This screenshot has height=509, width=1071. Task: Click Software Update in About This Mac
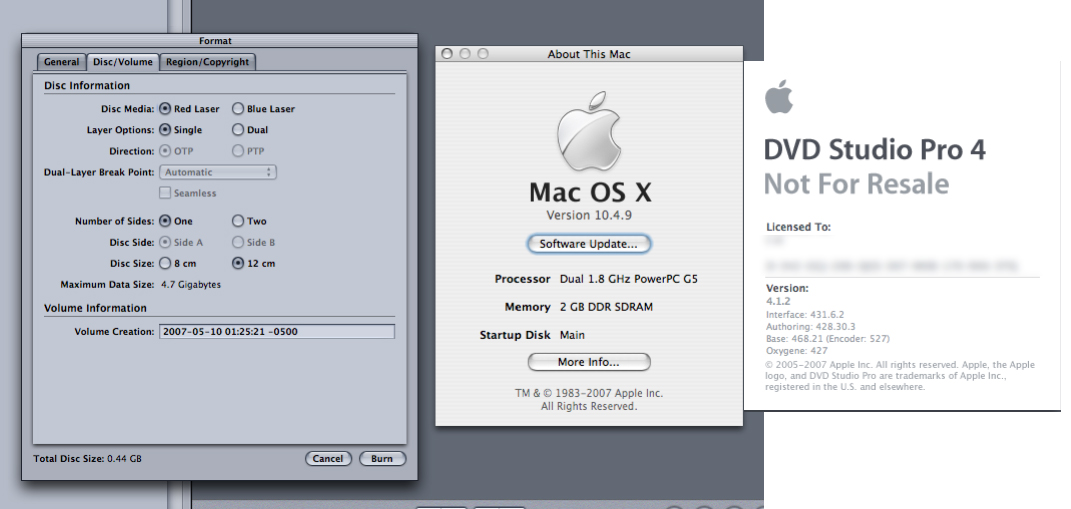click(x=589, y=244)
